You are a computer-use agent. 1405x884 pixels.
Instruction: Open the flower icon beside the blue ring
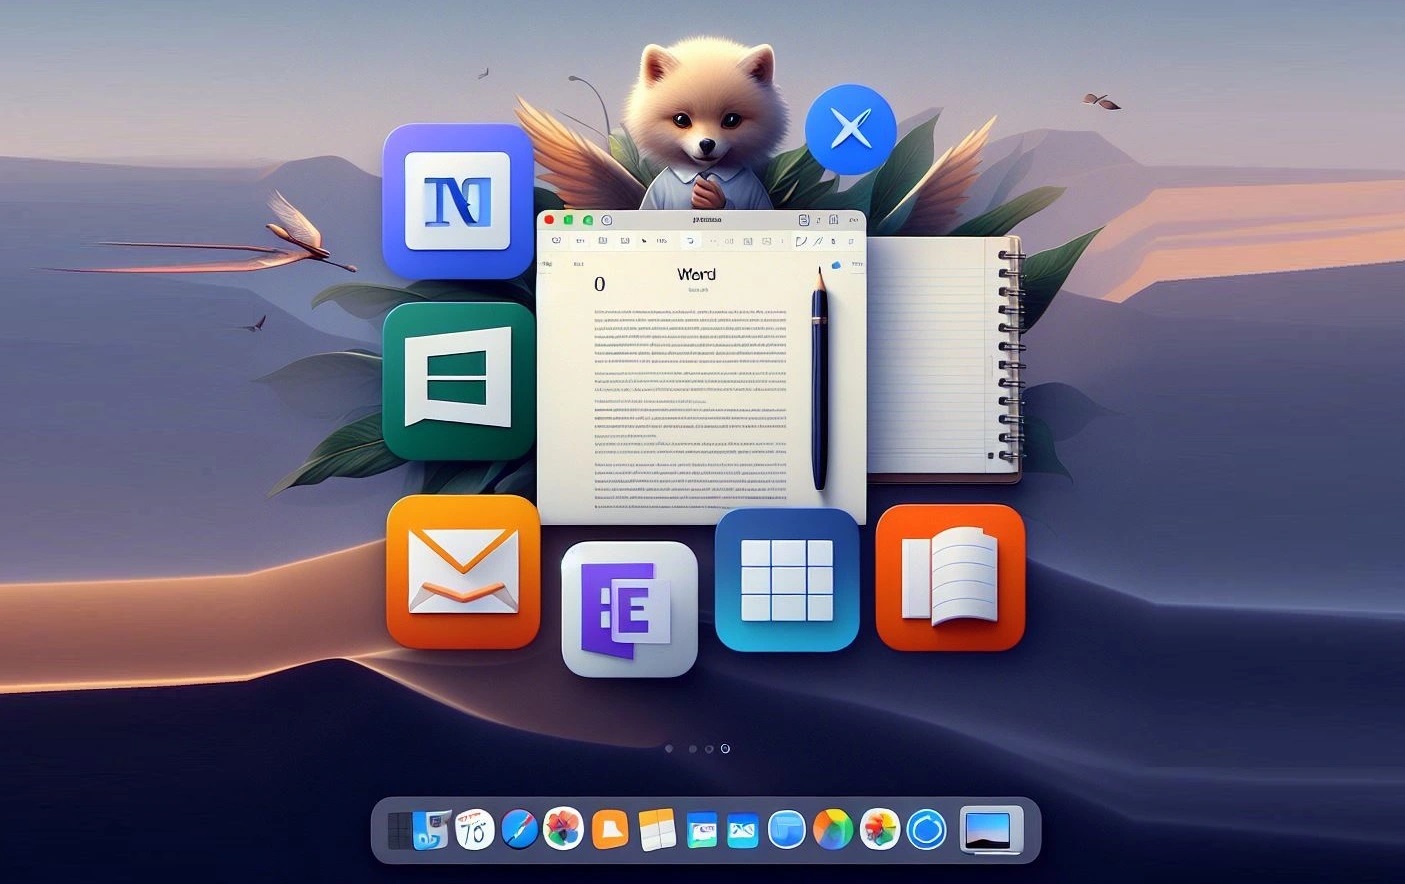point(880,830)
